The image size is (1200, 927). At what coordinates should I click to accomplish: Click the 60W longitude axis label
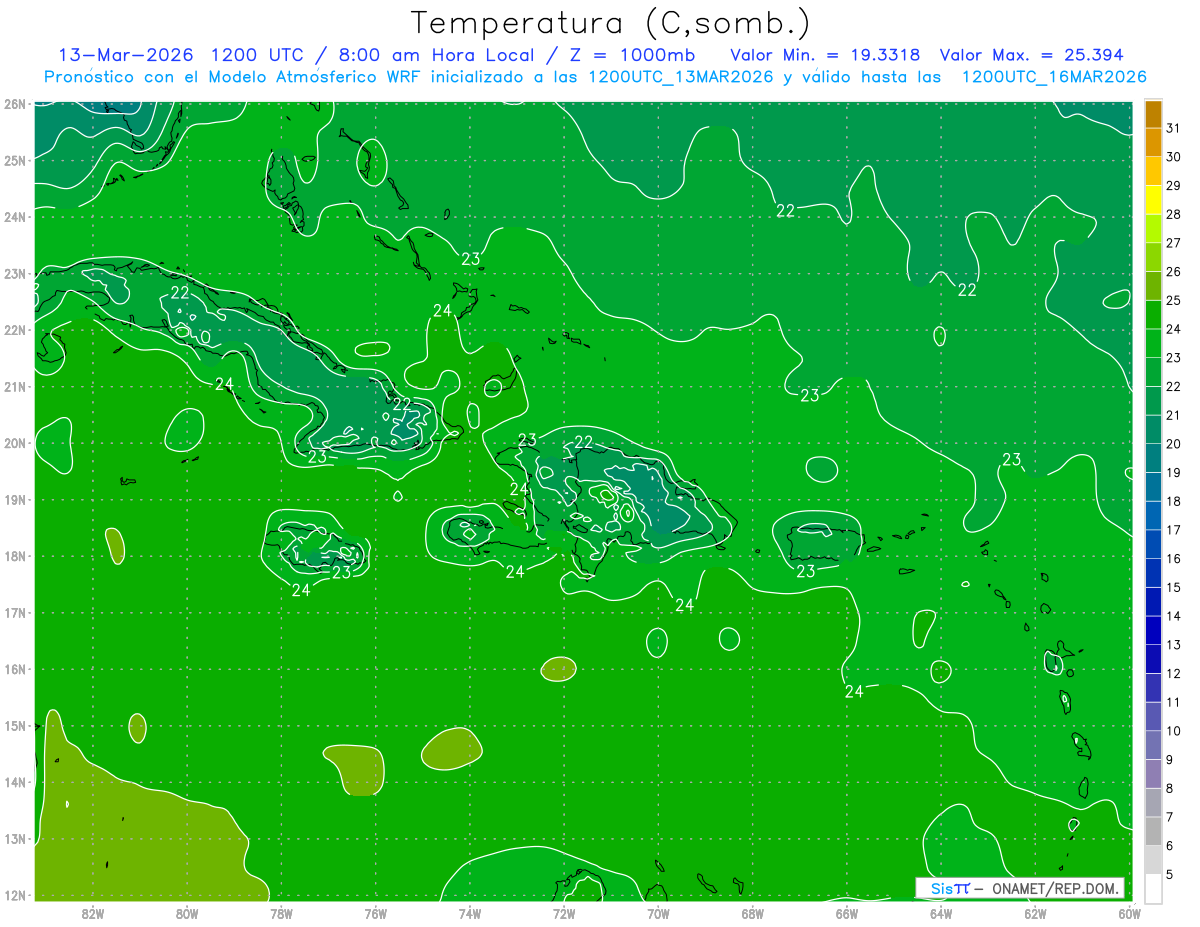1129,913
